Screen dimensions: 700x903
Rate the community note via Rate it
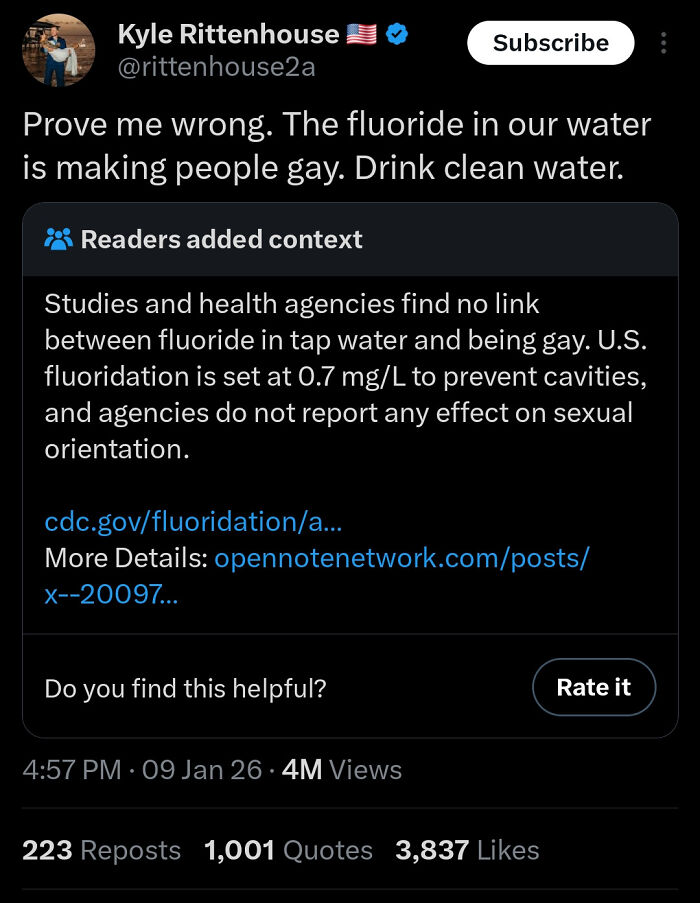[x=594, y=687]
